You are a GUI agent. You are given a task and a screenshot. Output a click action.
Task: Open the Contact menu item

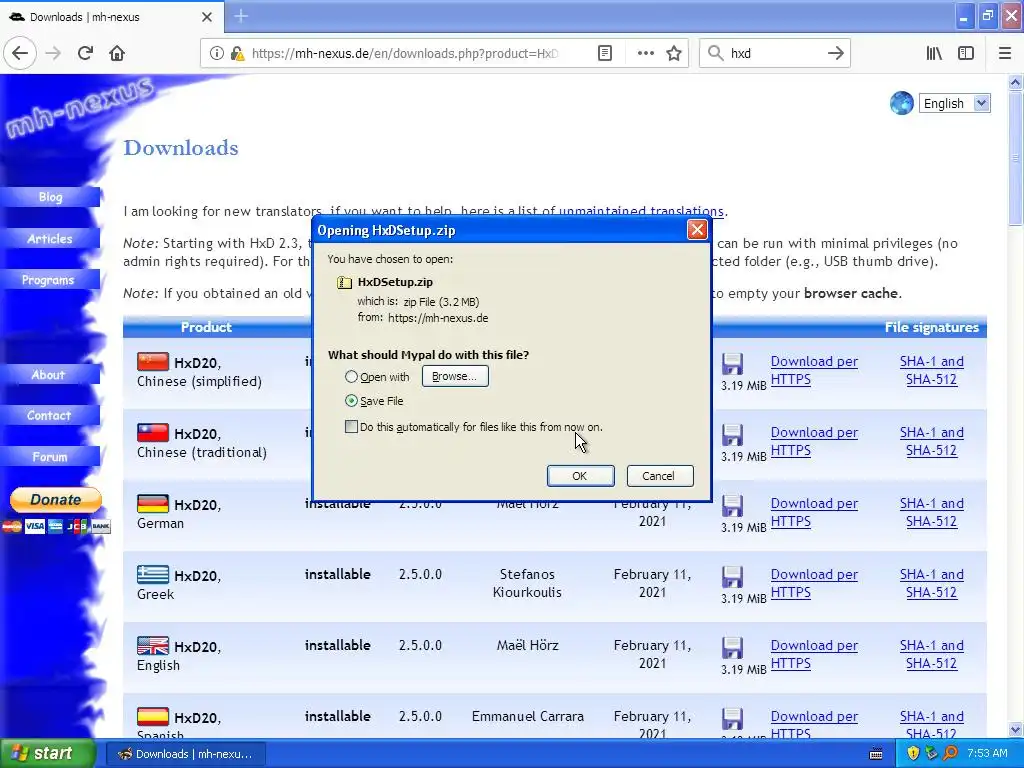click(x=50, y=415)
